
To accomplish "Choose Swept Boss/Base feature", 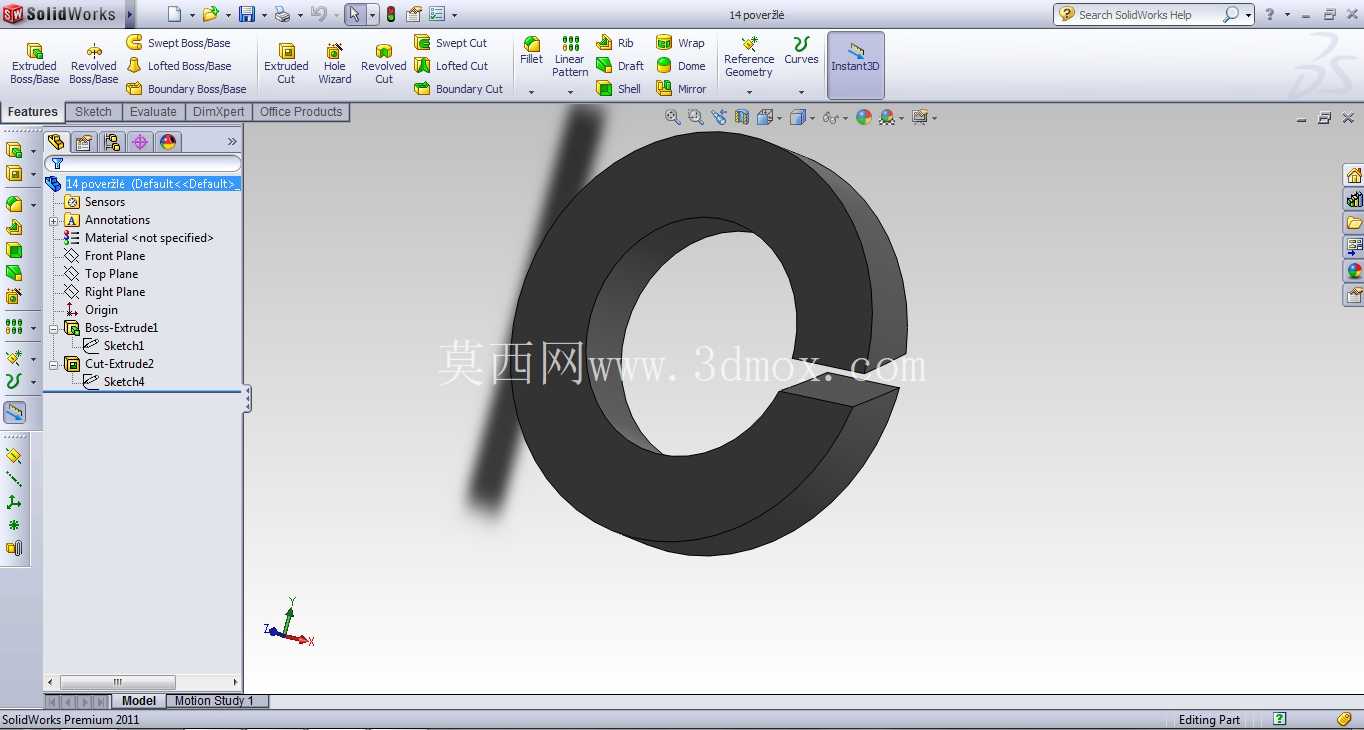I will click(x=178, y=43).
